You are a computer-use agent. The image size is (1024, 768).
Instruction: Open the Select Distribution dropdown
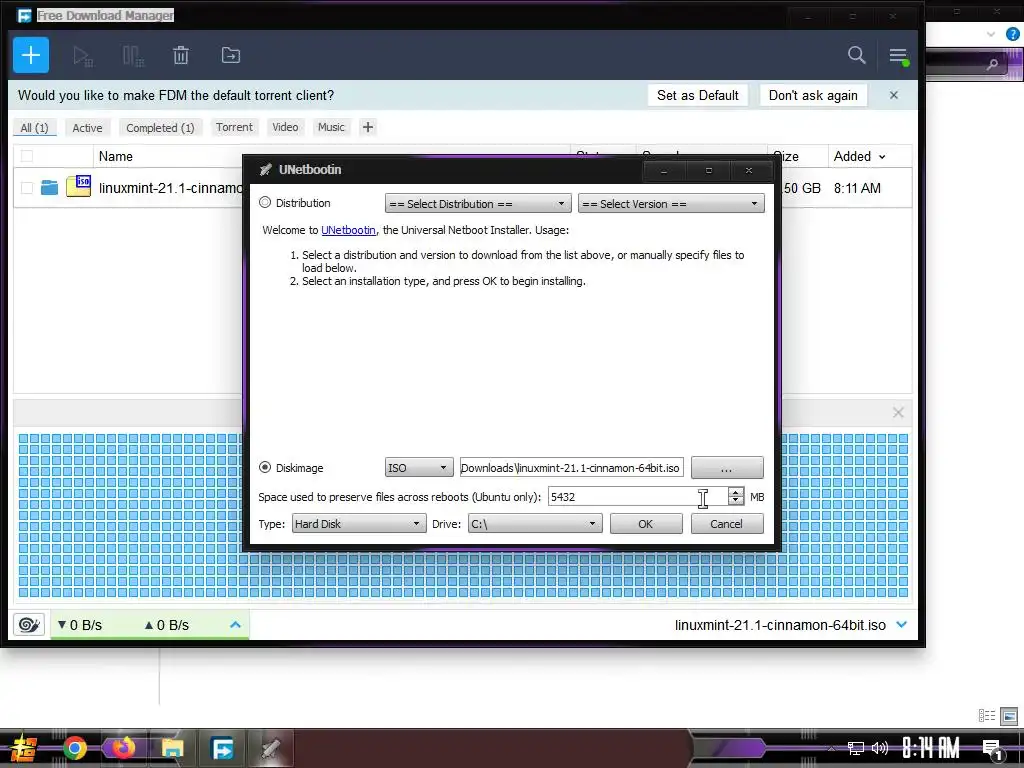[478, 204]
